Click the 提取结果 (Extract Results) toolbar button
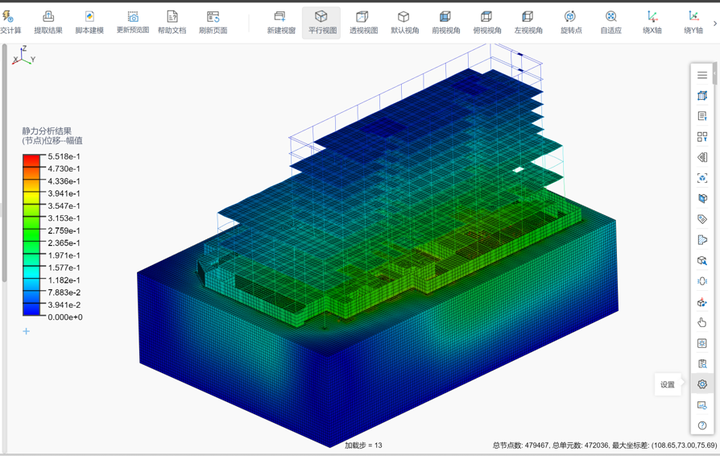The width and height of the screenshot is (720, 456). click(48, 21)
